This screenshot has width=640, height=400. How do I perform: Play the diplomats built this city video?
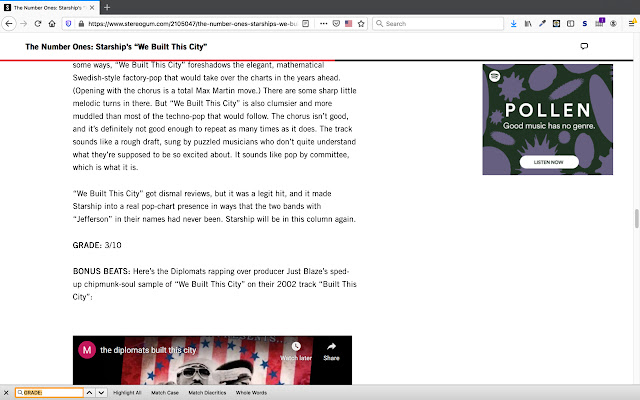coord(212,360)
